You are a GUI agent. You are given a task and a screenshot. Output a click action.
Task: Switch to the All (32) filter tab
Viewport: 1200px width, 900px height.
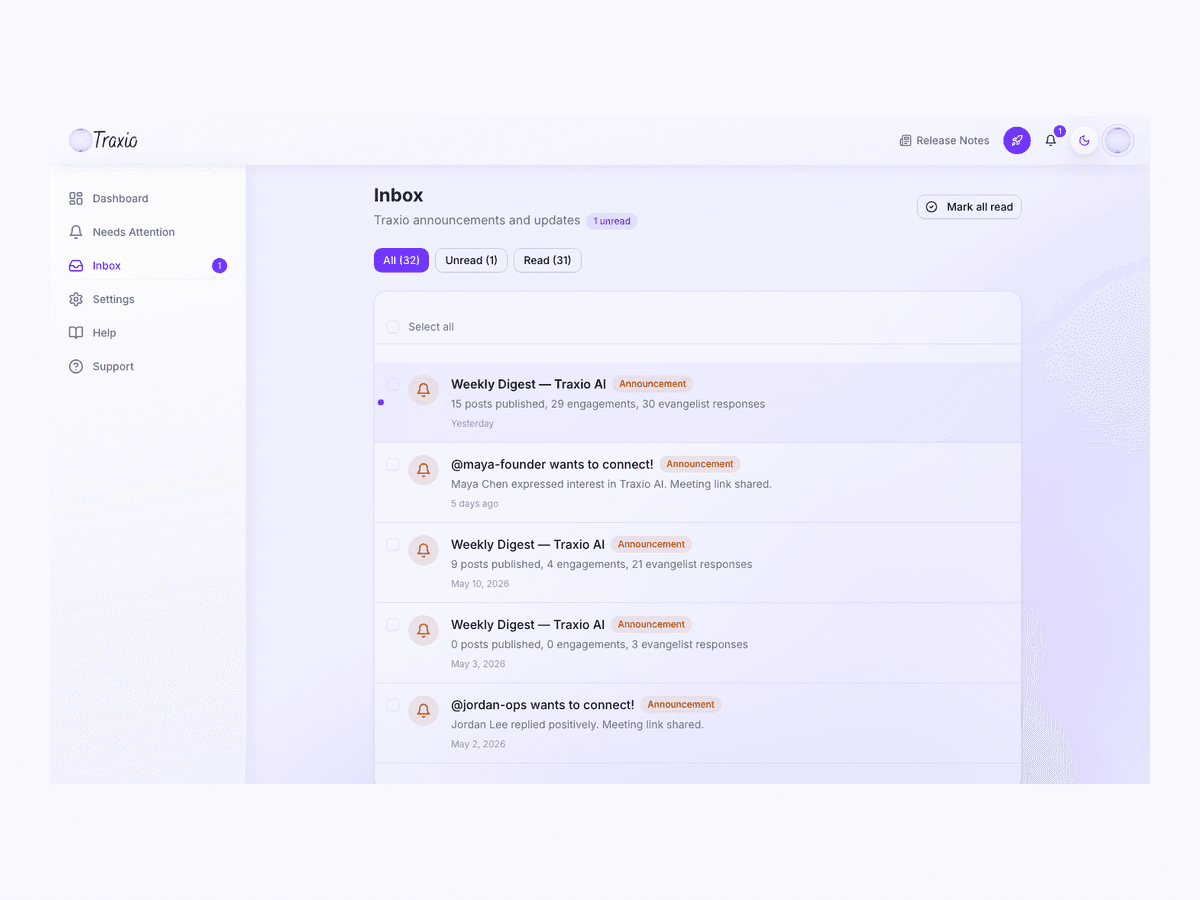(x=401, y=260)
